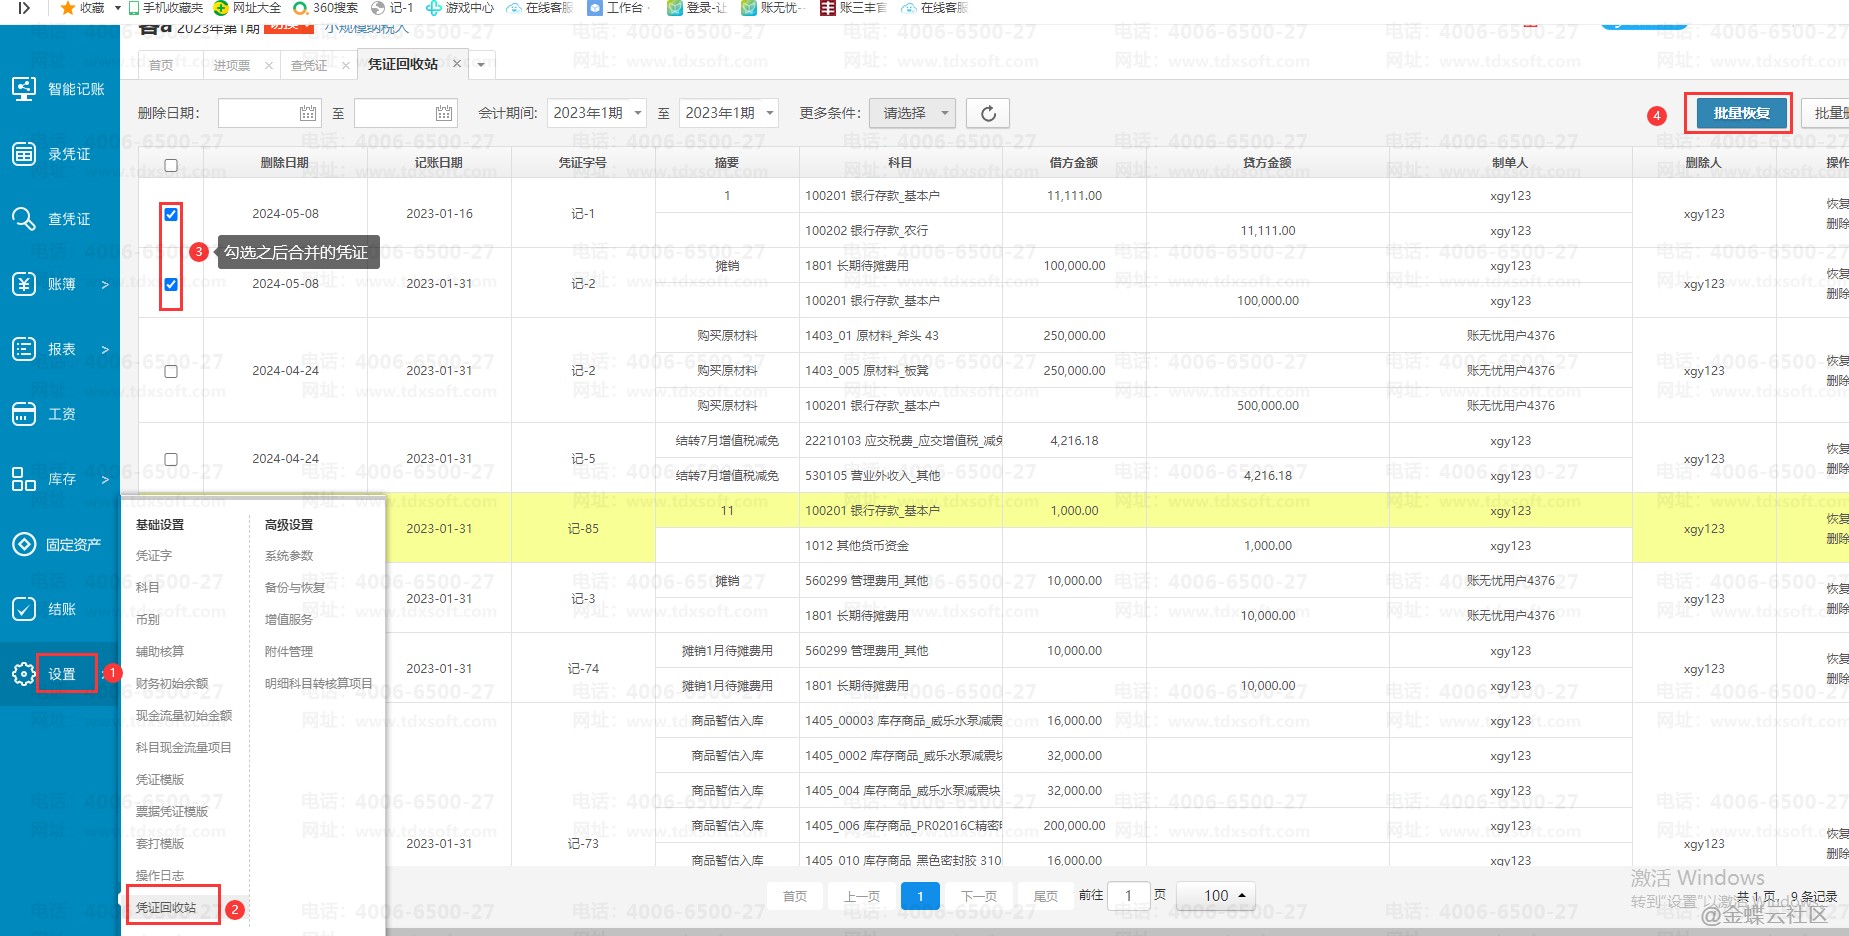Open 录凭证 voucher entry icon
This screenshot has height=936, width=1849.
(x=24, y=154)
